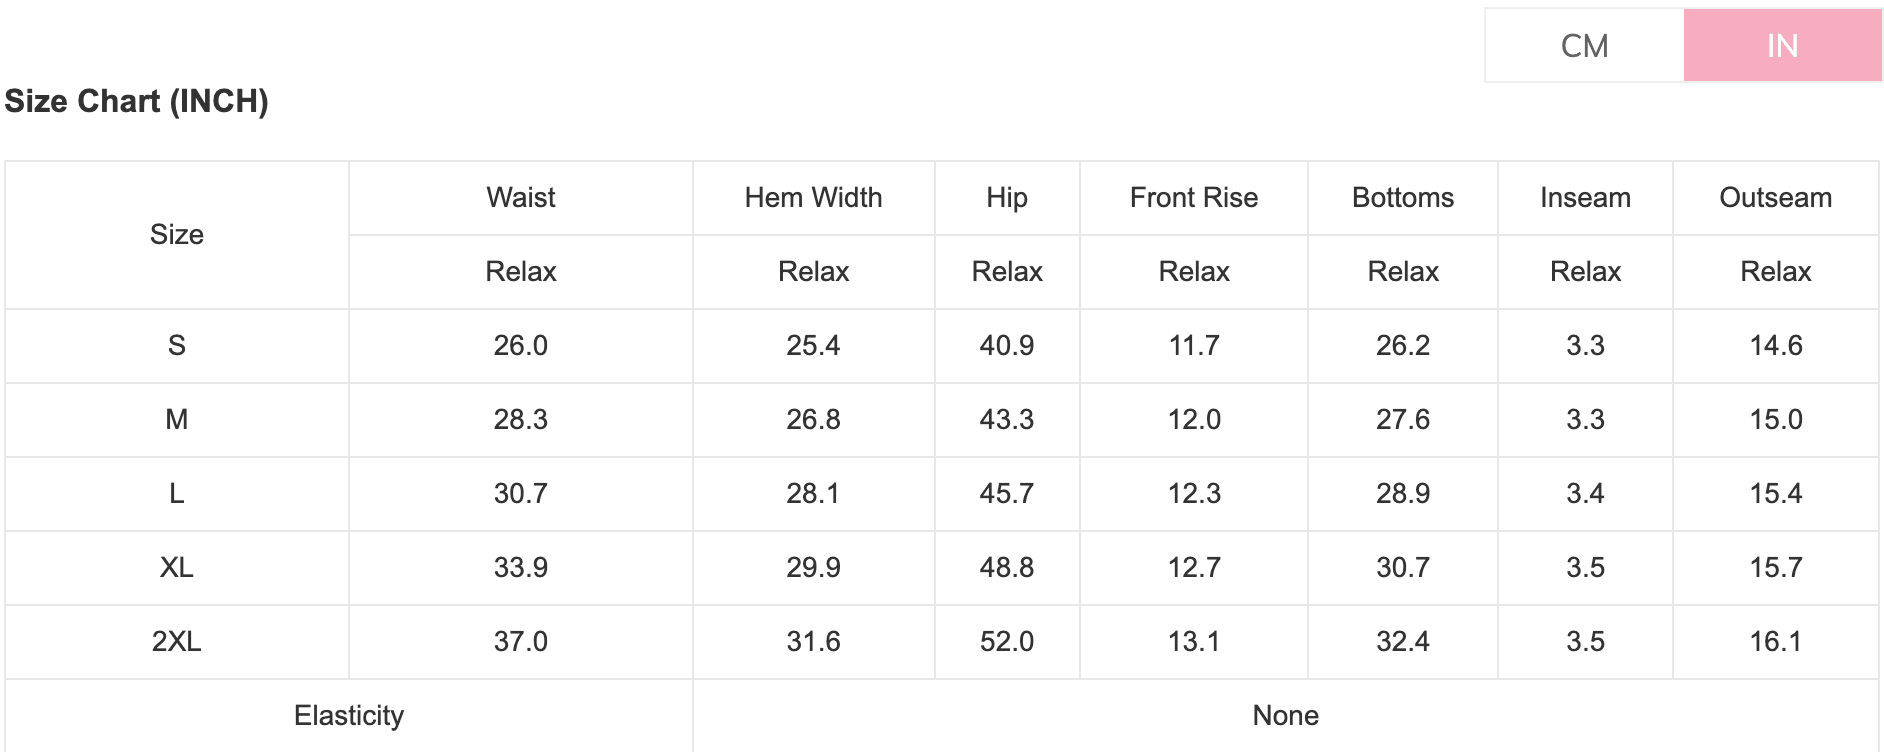Click the Size Chart (INCH) heading

click(x=137, y=101)
